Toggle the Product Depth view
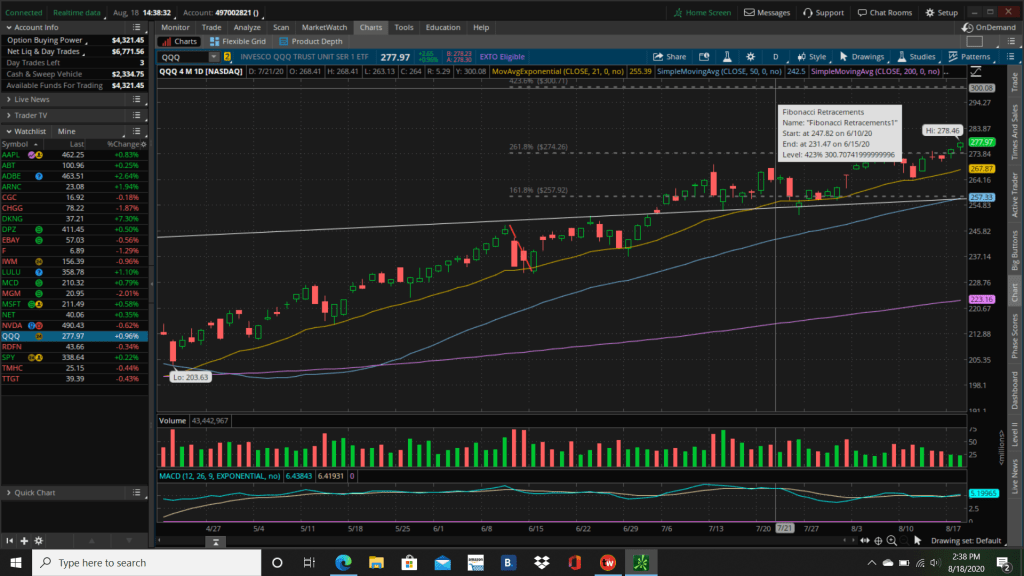The height and width of the screenshot is (576, 1024). pyautogui.click(x=311, y=42)
